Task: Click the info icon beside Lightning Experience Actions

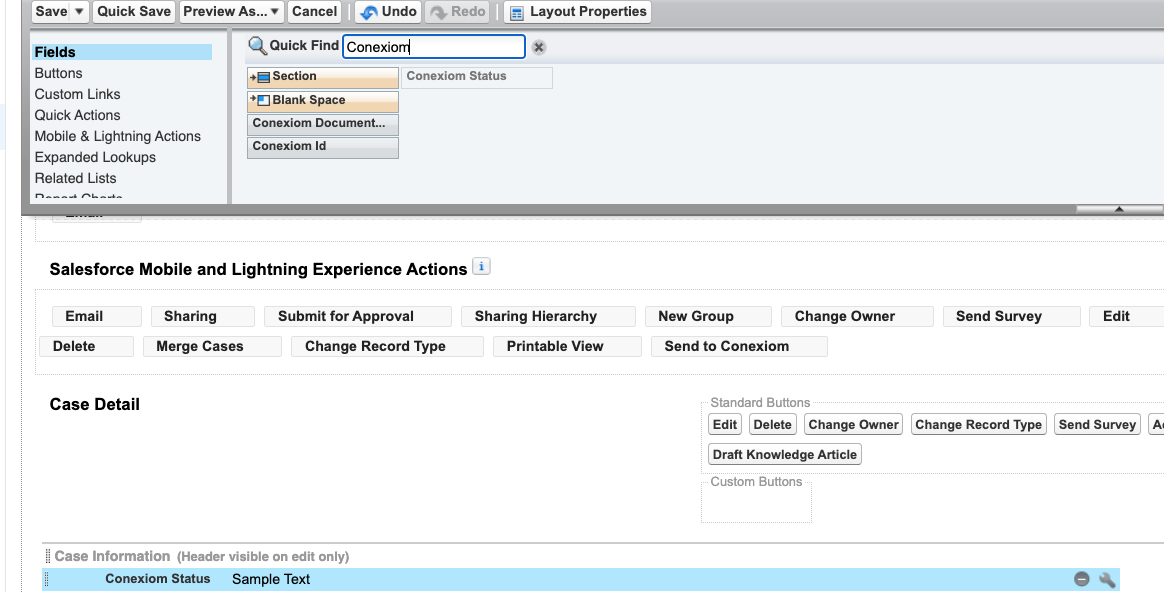Action: tap(482, 267)
